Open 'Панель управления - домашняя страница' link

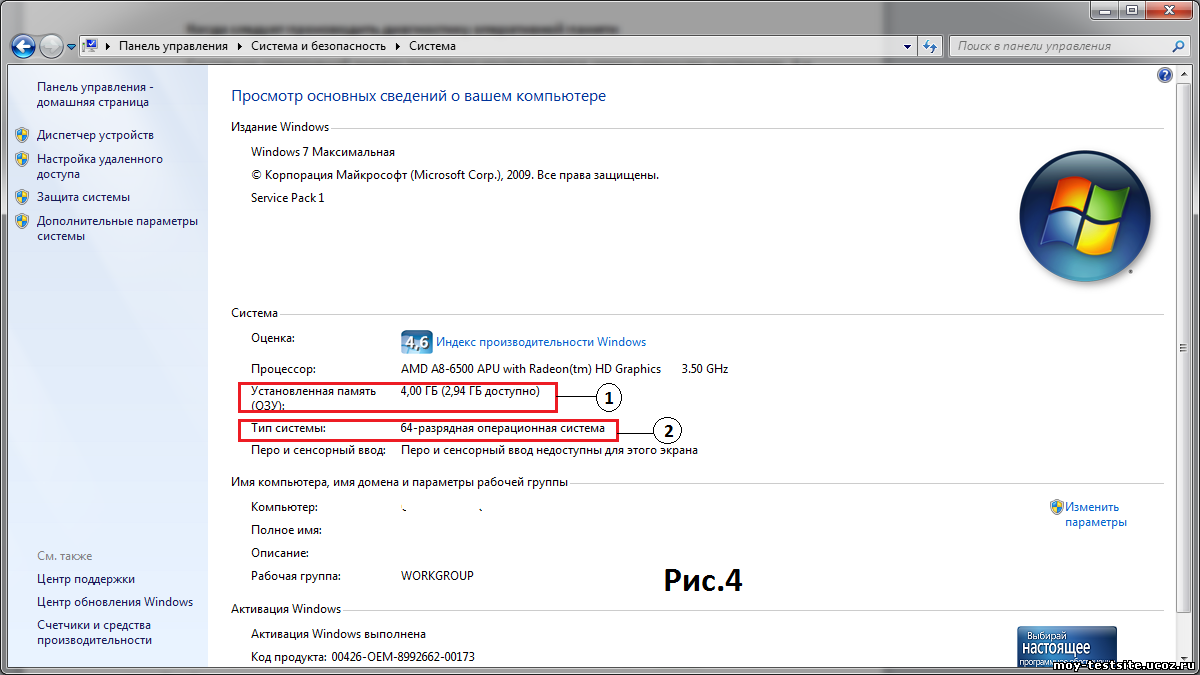(95, 94)
